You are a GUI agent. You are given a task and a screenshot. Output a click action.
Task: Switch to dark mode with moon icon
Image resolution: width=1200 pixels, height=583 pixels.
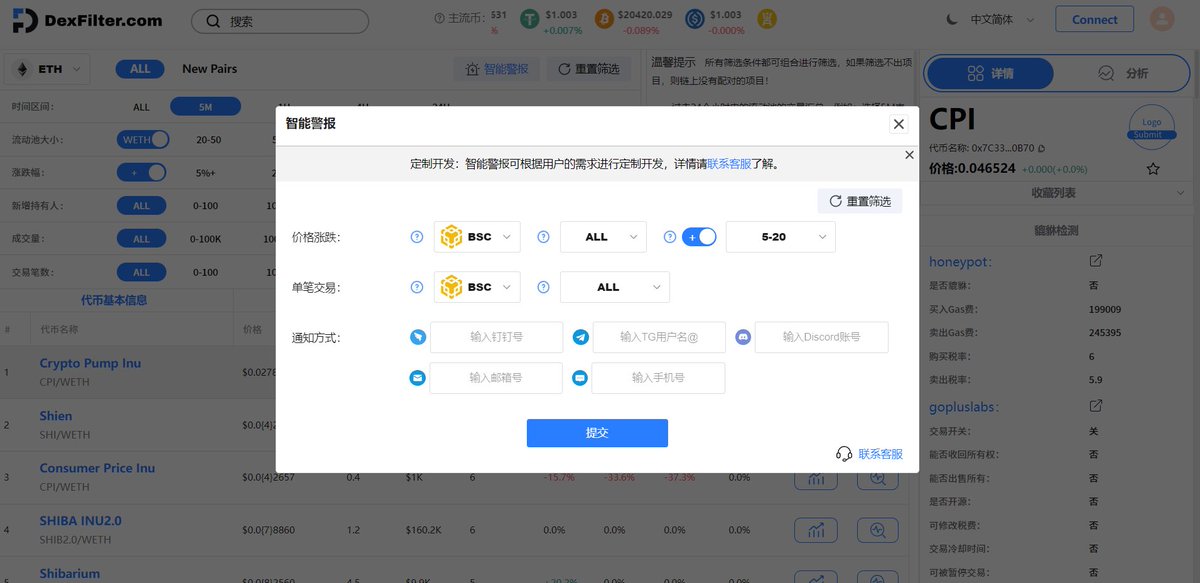[x=950, y=18]
